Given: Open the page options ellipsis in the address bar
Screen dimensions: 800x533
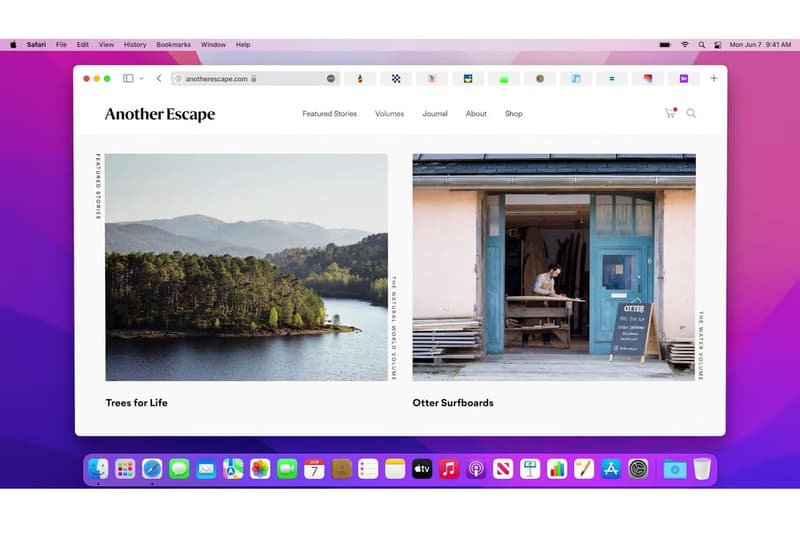Looking at the screenshot, I should point(331,79).
